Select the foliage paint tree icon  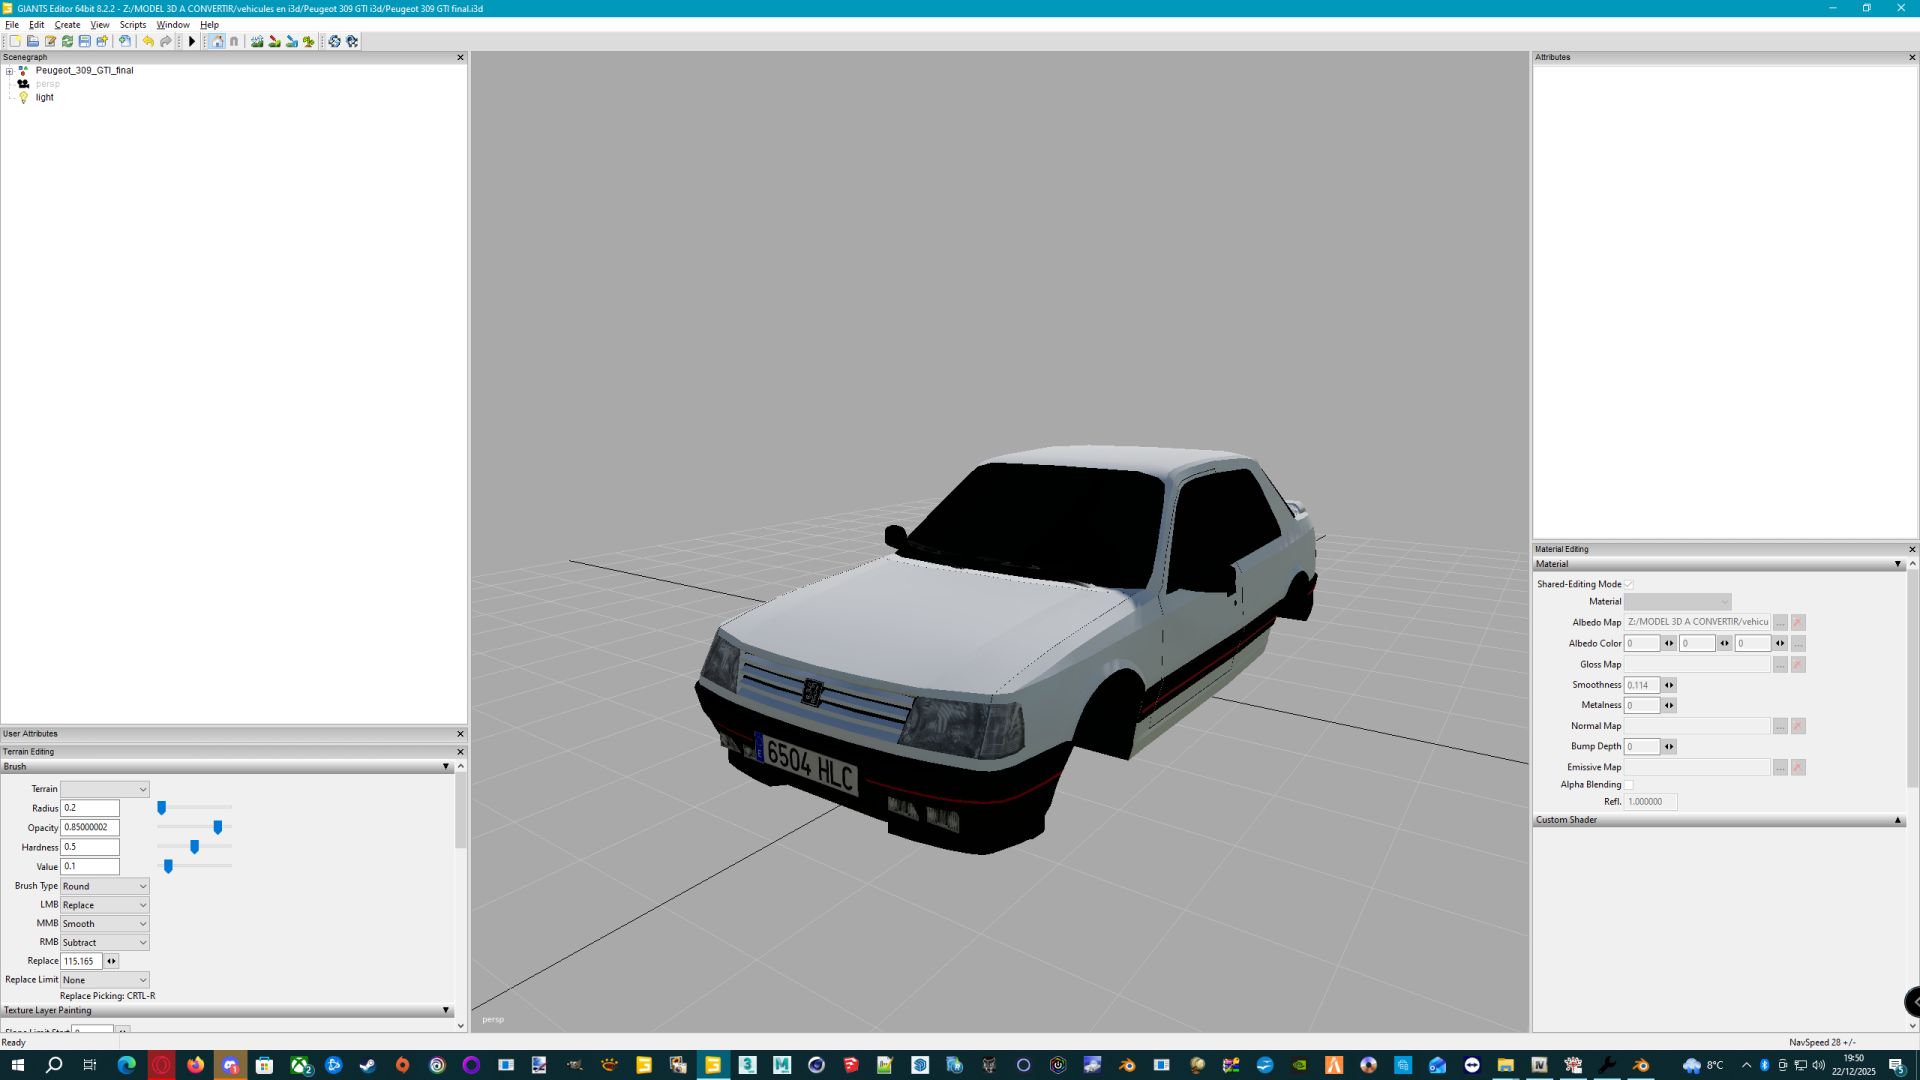(x=307, y=41)
